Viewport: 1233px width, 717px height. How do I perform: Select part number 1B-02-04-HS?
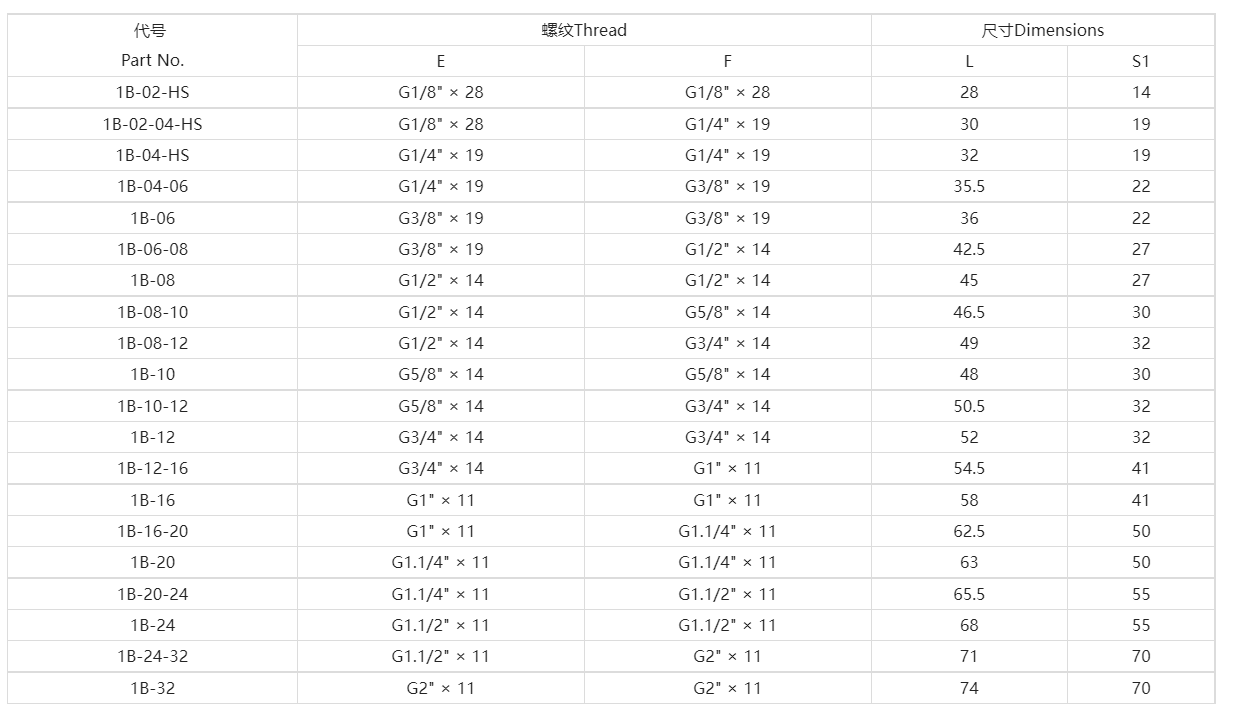click(x=152, y=124)
